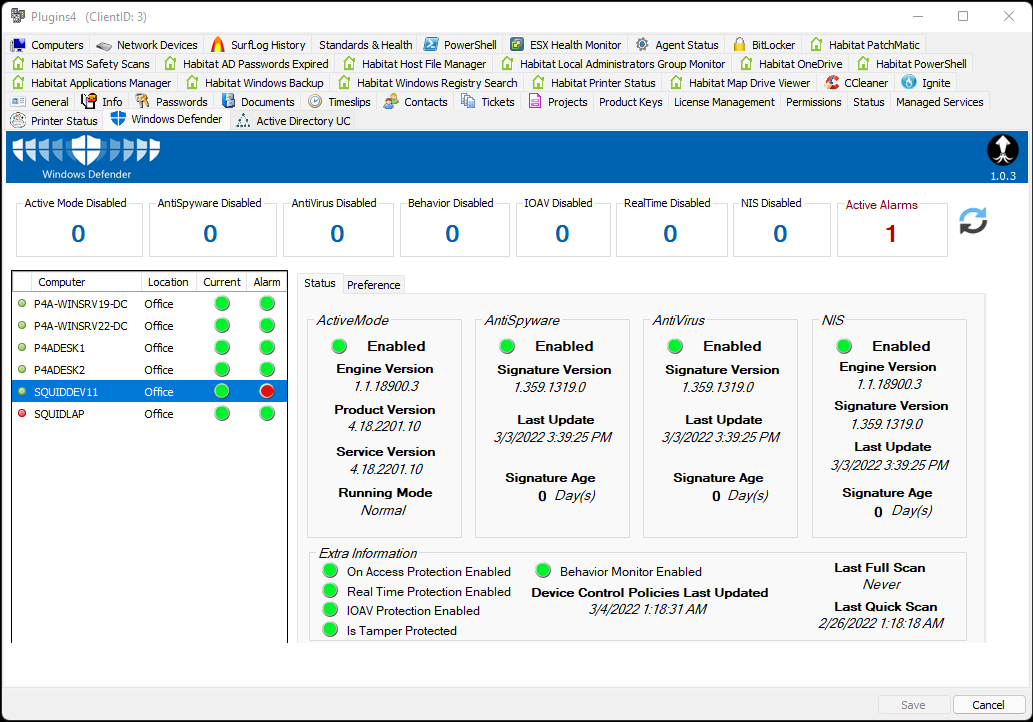Click Habitat PatchMatic house icon
This screenshot has width=1033, height=722.
tap(816, 45)
